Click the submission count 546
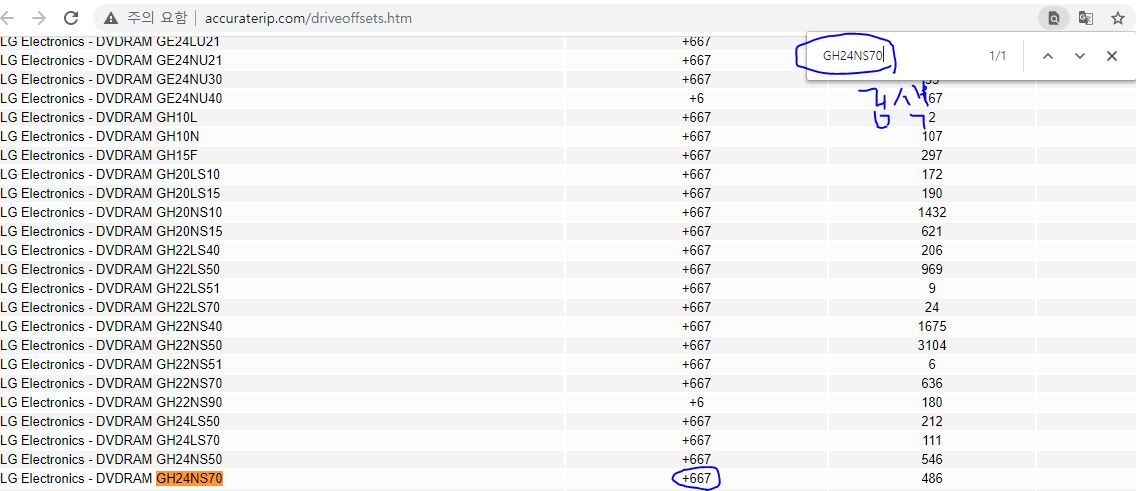 tap(932, 459)
